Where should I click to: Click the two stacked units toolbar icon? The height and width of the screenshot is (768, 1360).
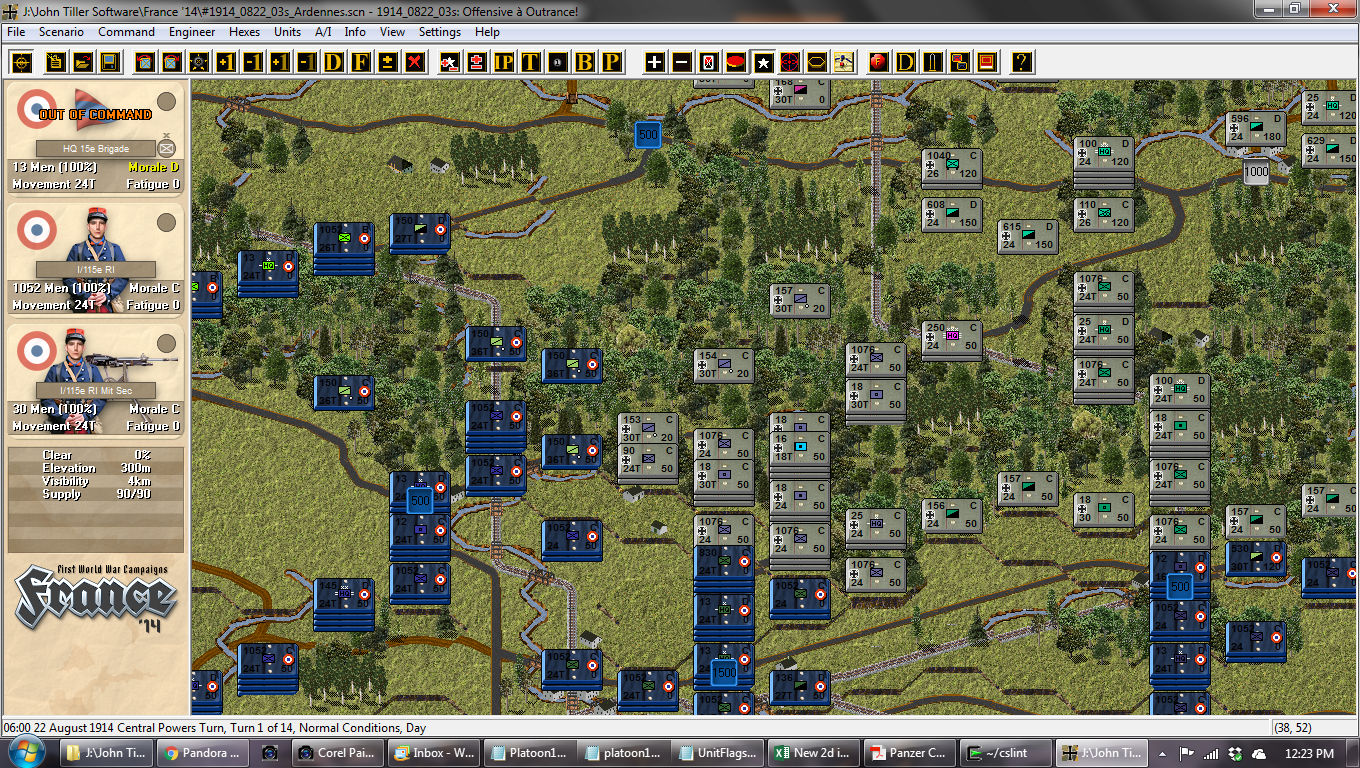point(960,62)
